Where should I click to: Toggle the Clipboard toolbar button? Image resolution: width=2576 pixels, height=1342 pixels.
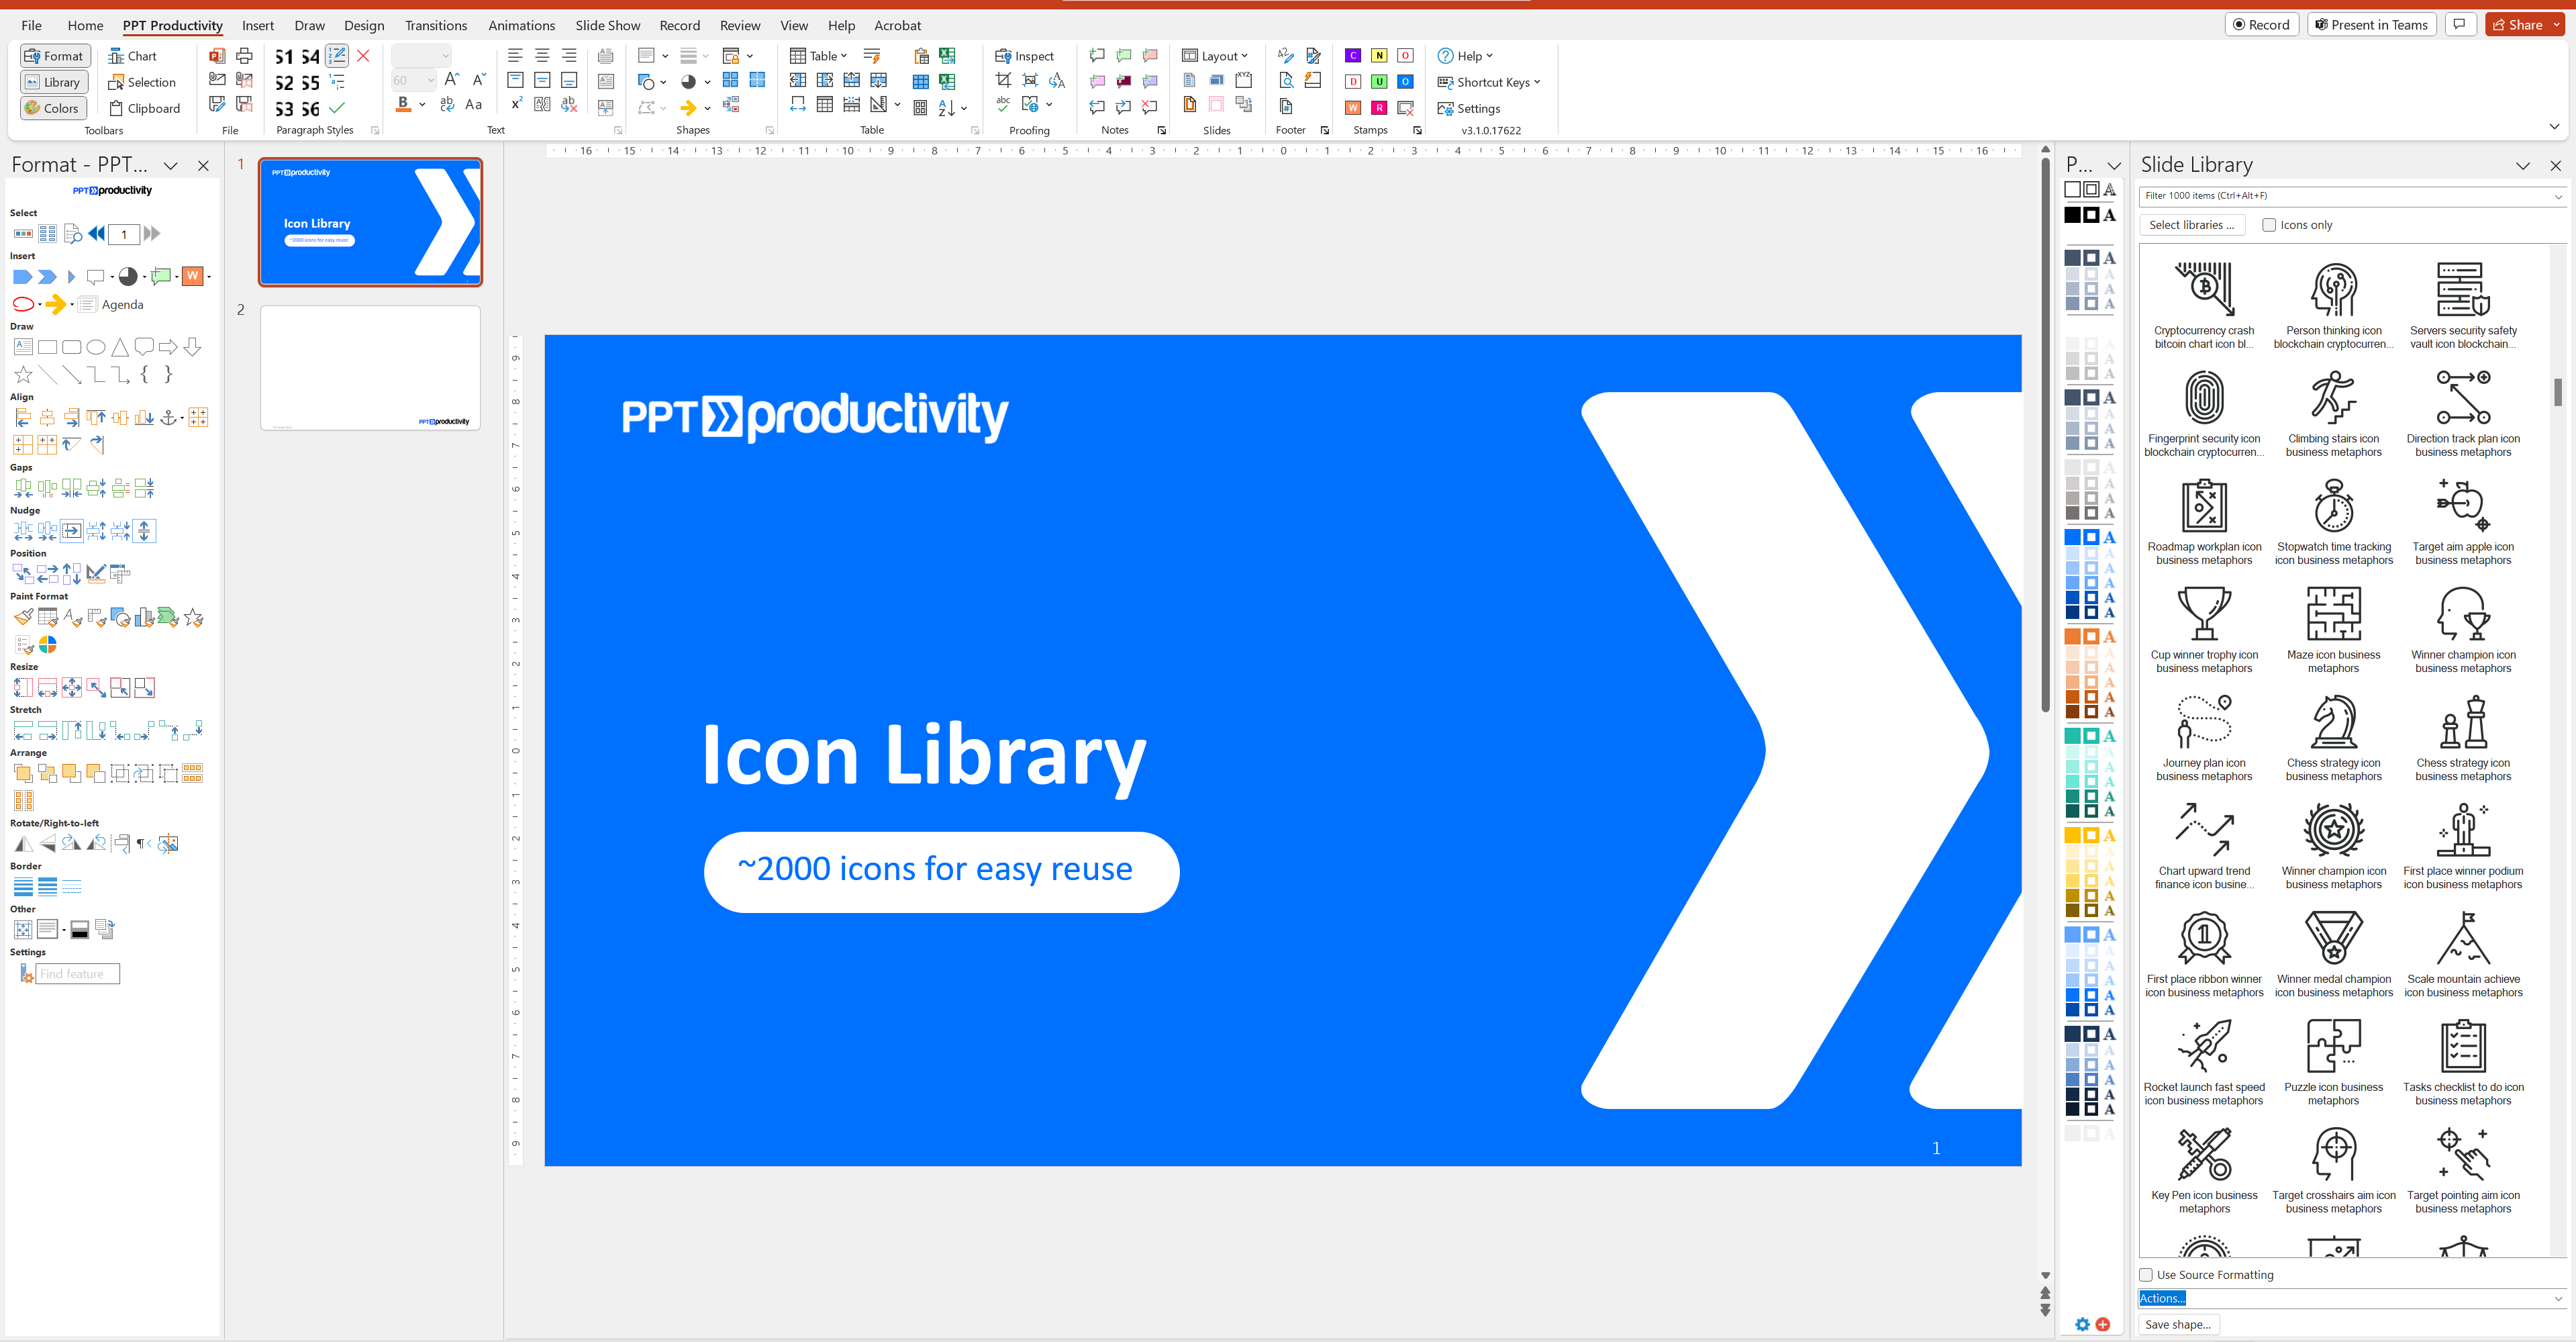coord(144,108)
